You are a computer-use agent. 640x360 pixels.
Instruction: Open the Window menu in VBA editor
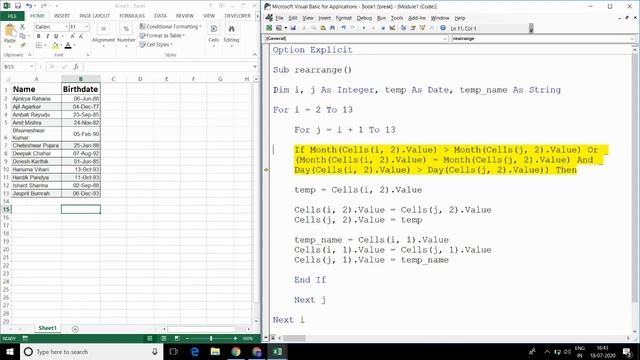coord(440,18)
